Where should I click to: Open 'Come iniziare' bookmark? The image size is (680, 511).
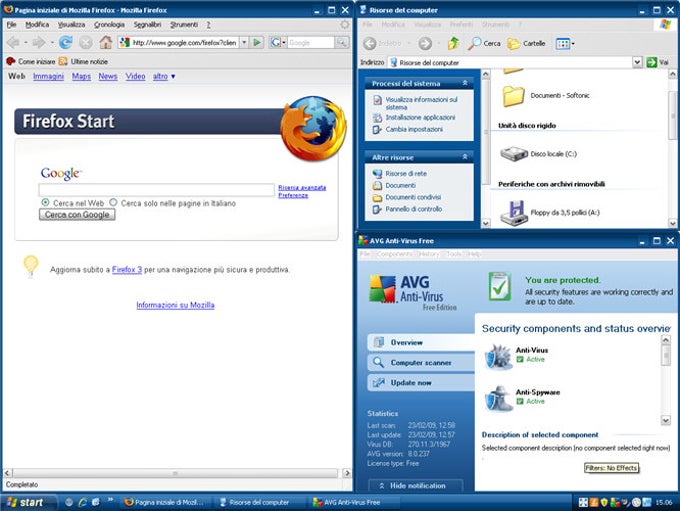[31, 62]
